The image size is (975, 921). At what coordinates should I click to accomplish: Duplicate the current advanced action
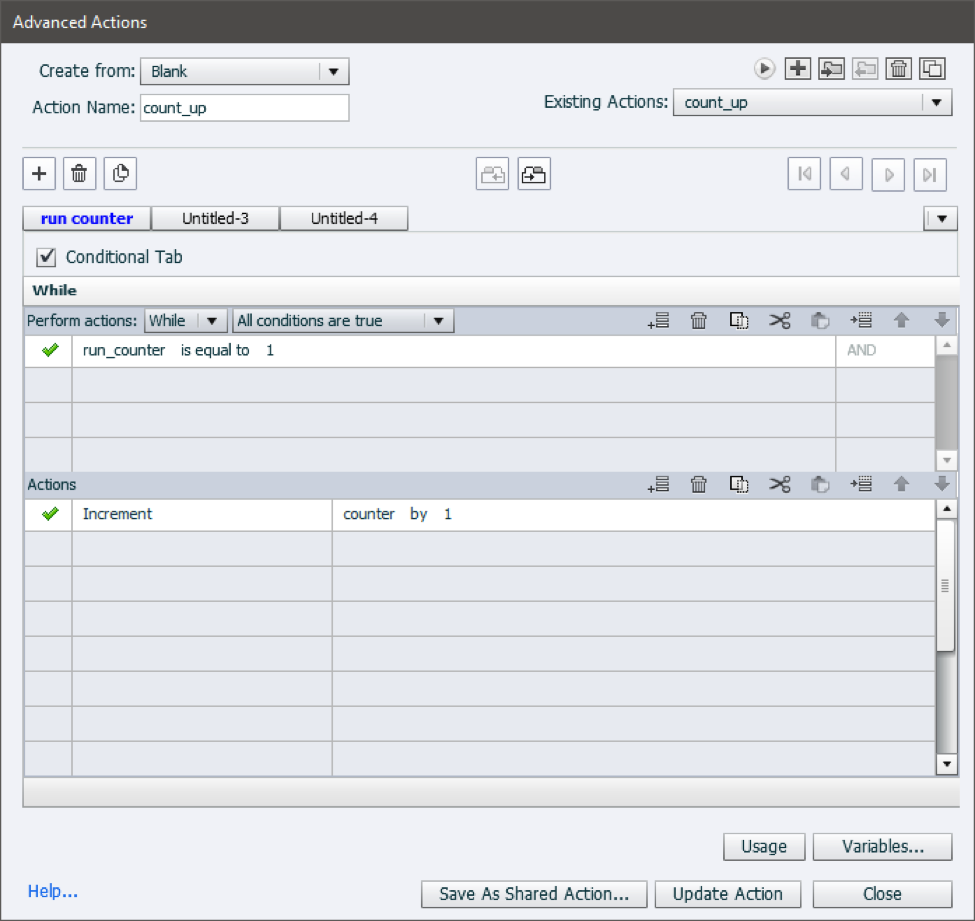[x=932, y=68]
